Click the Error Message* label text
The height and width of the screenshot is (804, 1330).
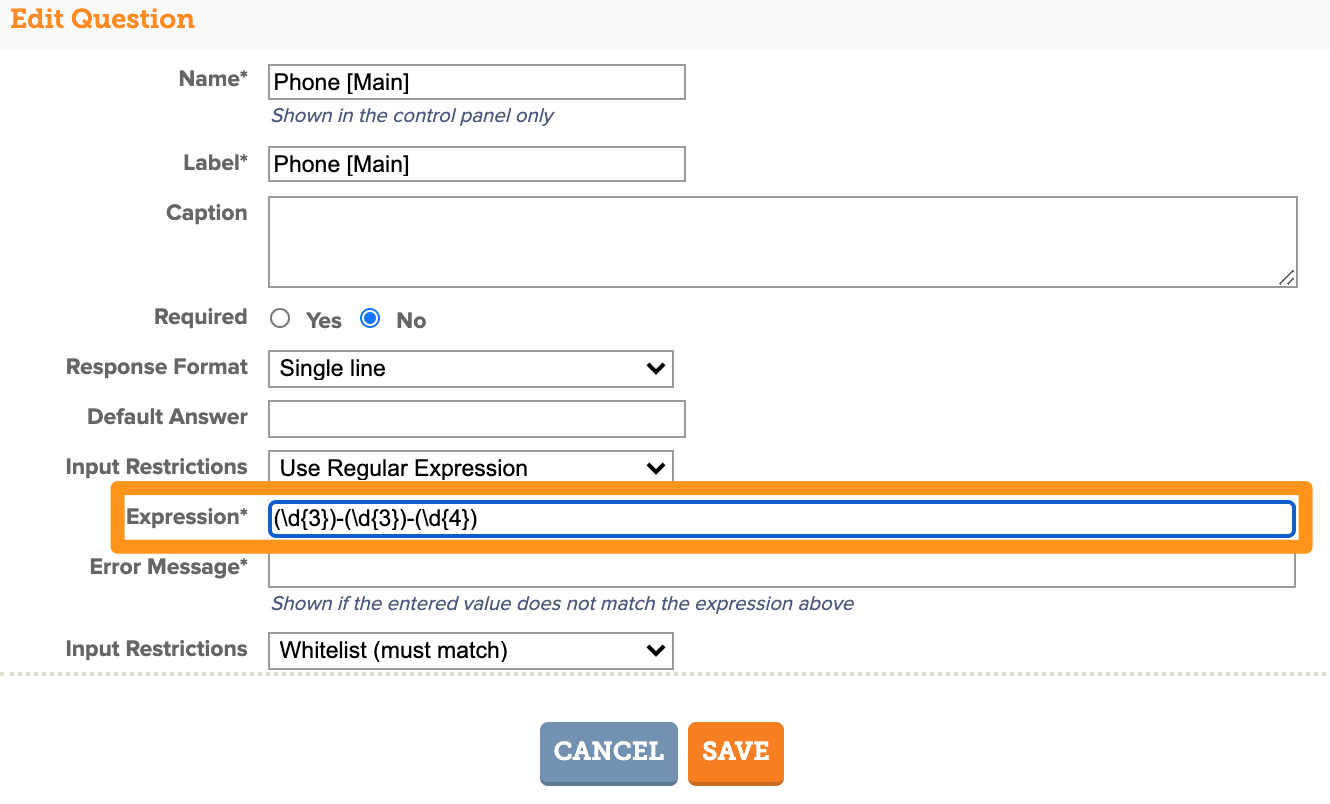click(169, 567)
